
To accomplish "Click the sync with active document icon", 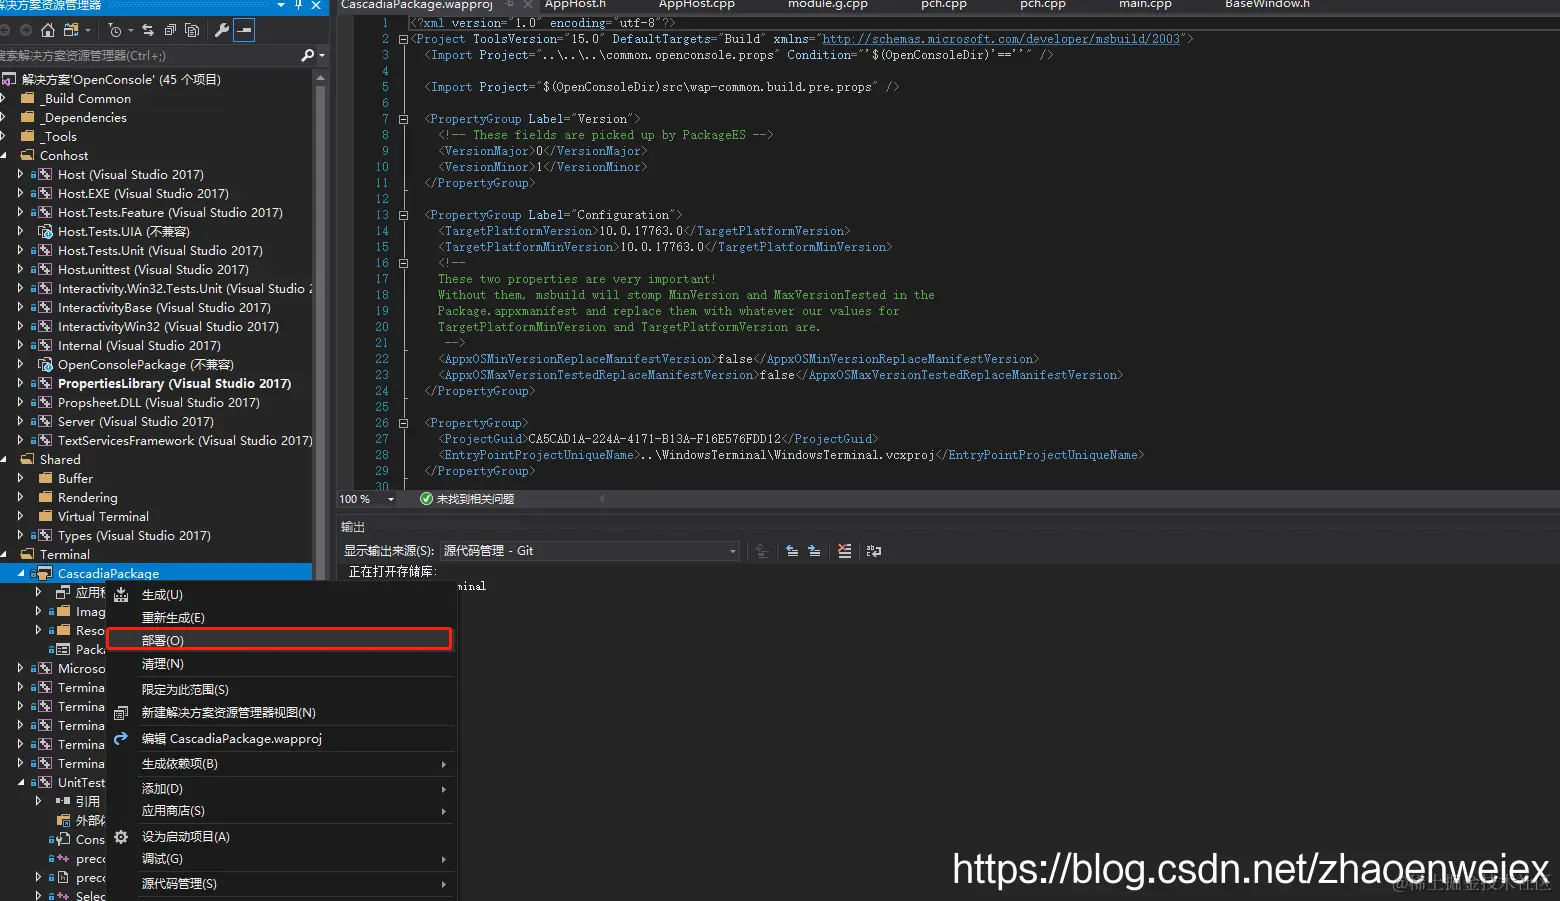I will [148, 30].
